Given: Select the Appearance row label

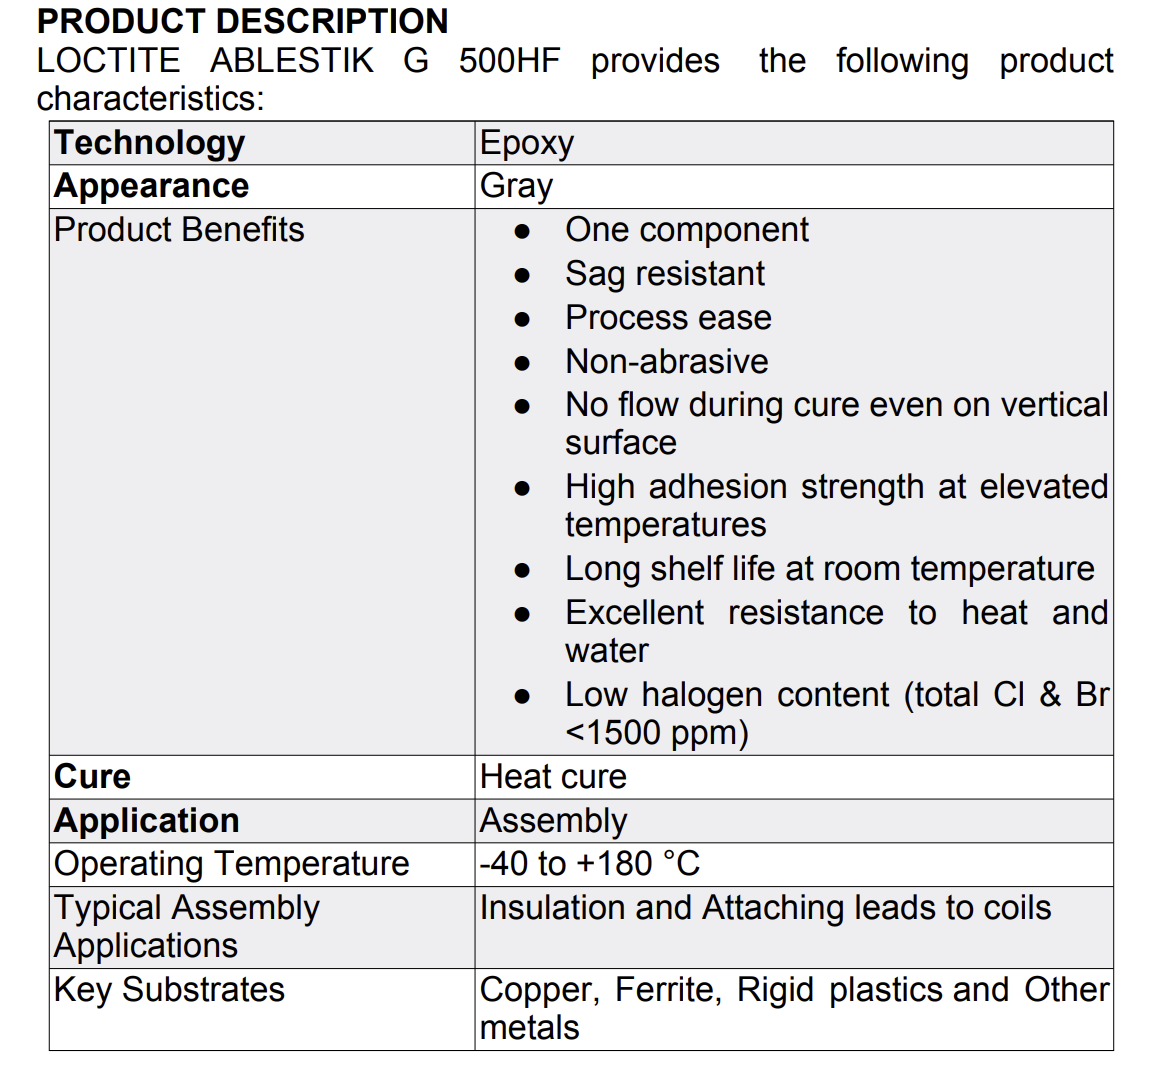Looking at the screenshot, I should coord(152,186).
